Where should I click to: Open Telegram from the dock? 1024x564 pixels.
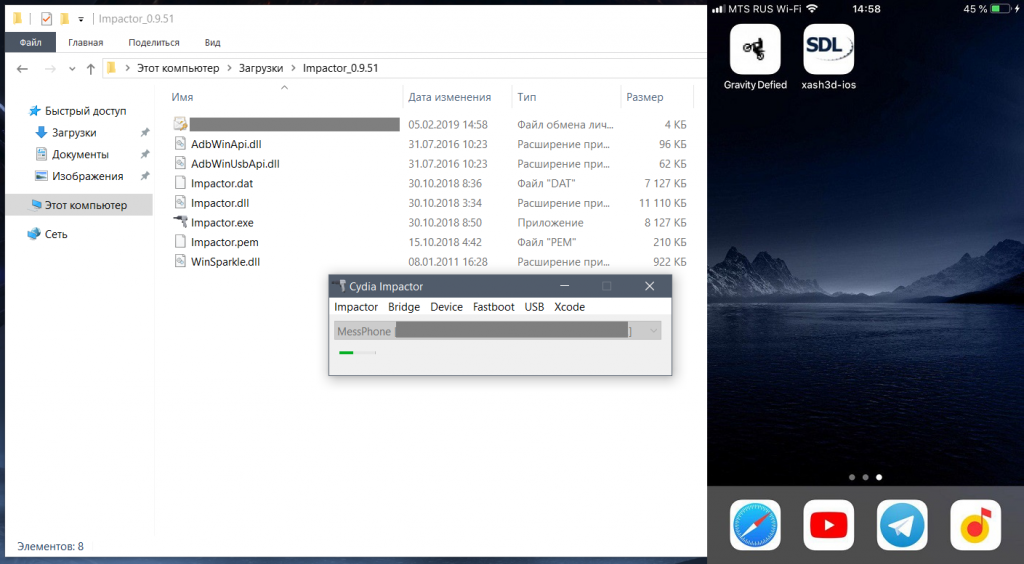tap(902, 524)
